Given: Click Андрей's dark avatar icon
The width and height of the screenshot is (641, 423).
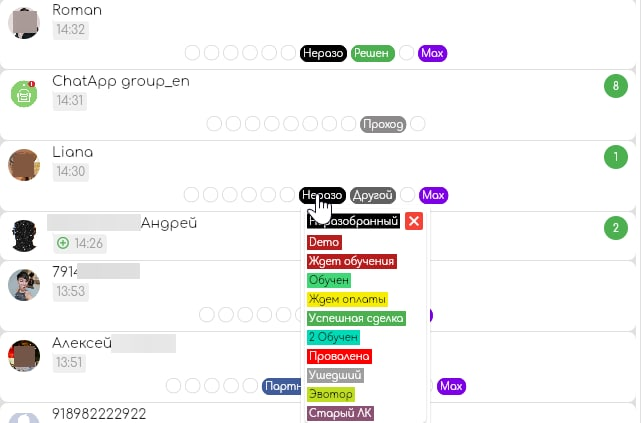Looking at the screenshot, I should pos(24,236).
